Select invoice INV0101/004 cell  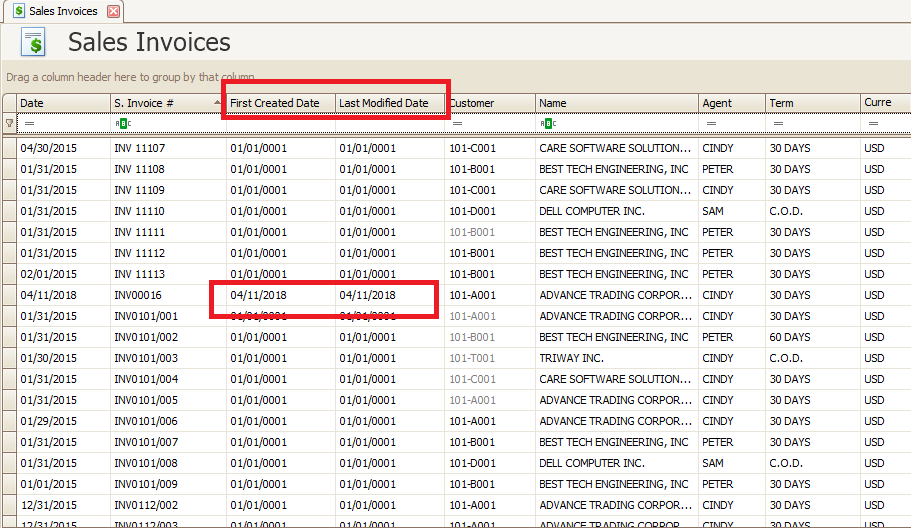pyautogui.click(x=168, y=379)
